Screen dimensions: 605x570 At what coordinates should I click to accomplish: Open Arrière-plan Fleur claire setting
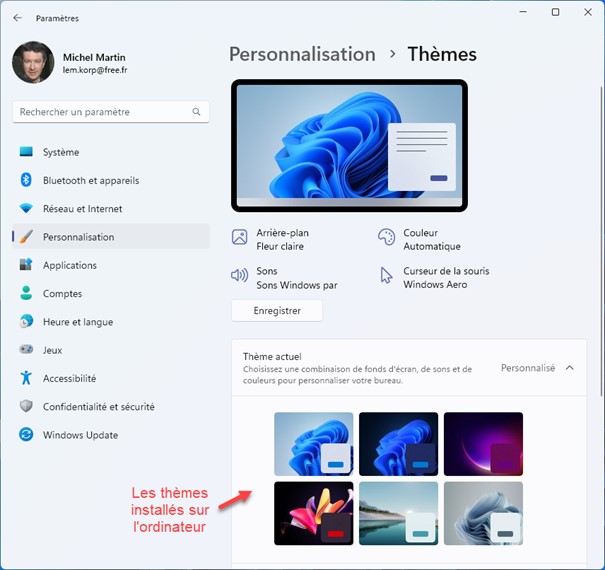281,239
